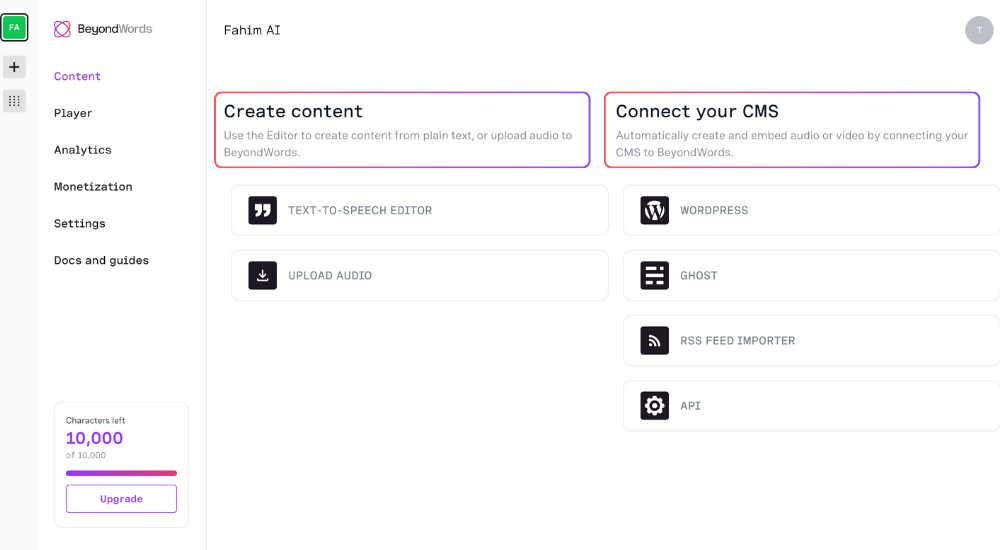Click the API gear icon
This screenshot has width=1000, height=550.
tap(654, 405)
